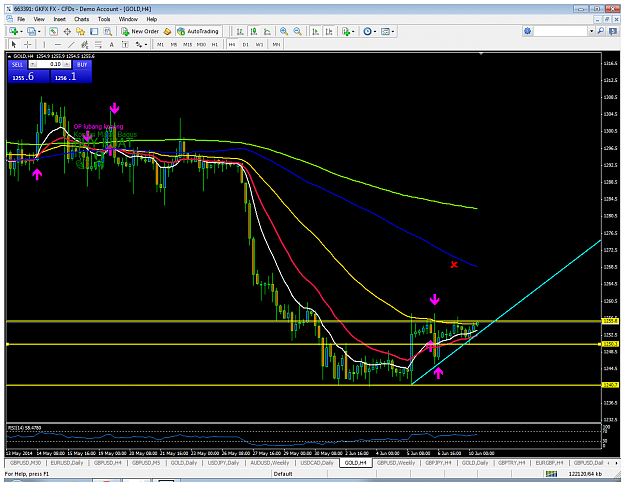Switch to the GBPUSD,M30 chart tab
The height and width of the screenshot is (482, 625).
click(x=25, y=463)
